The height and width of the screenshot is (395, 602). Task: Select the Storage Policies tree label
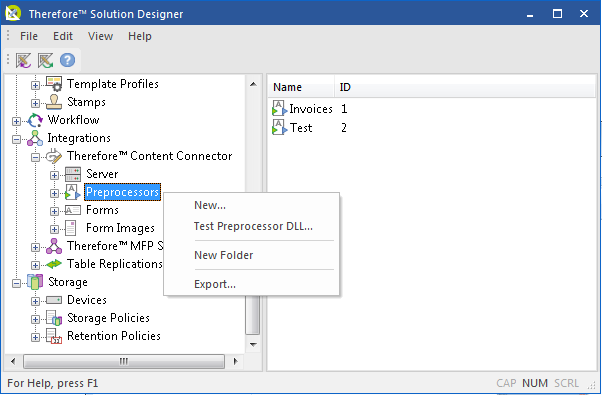coord(108,318)
